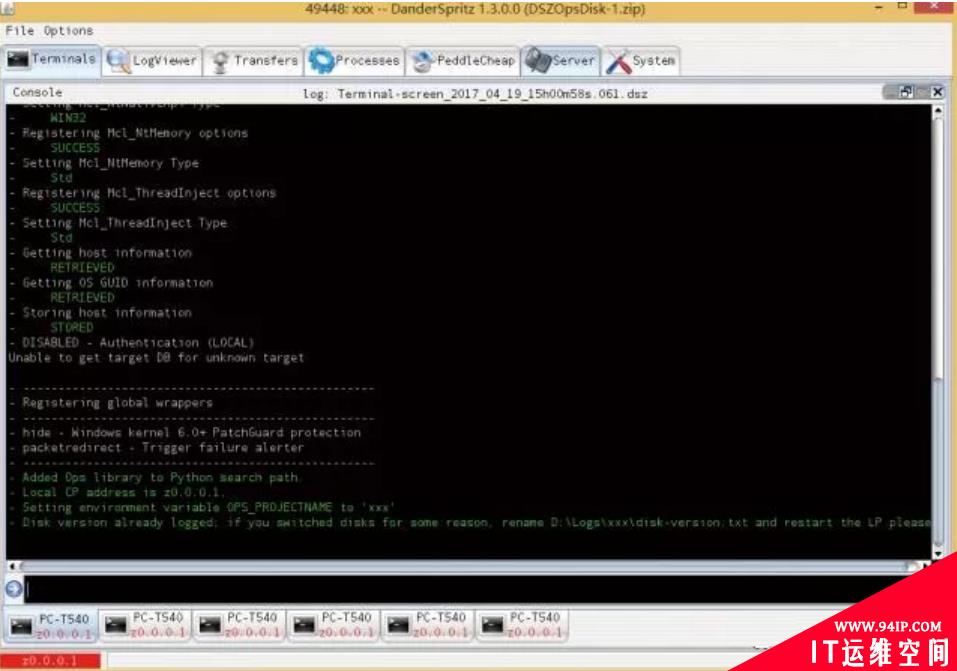Select the fifth PC-T540 terminal button
The width and height of the screenshot is (957, 671).
point(428,625)
